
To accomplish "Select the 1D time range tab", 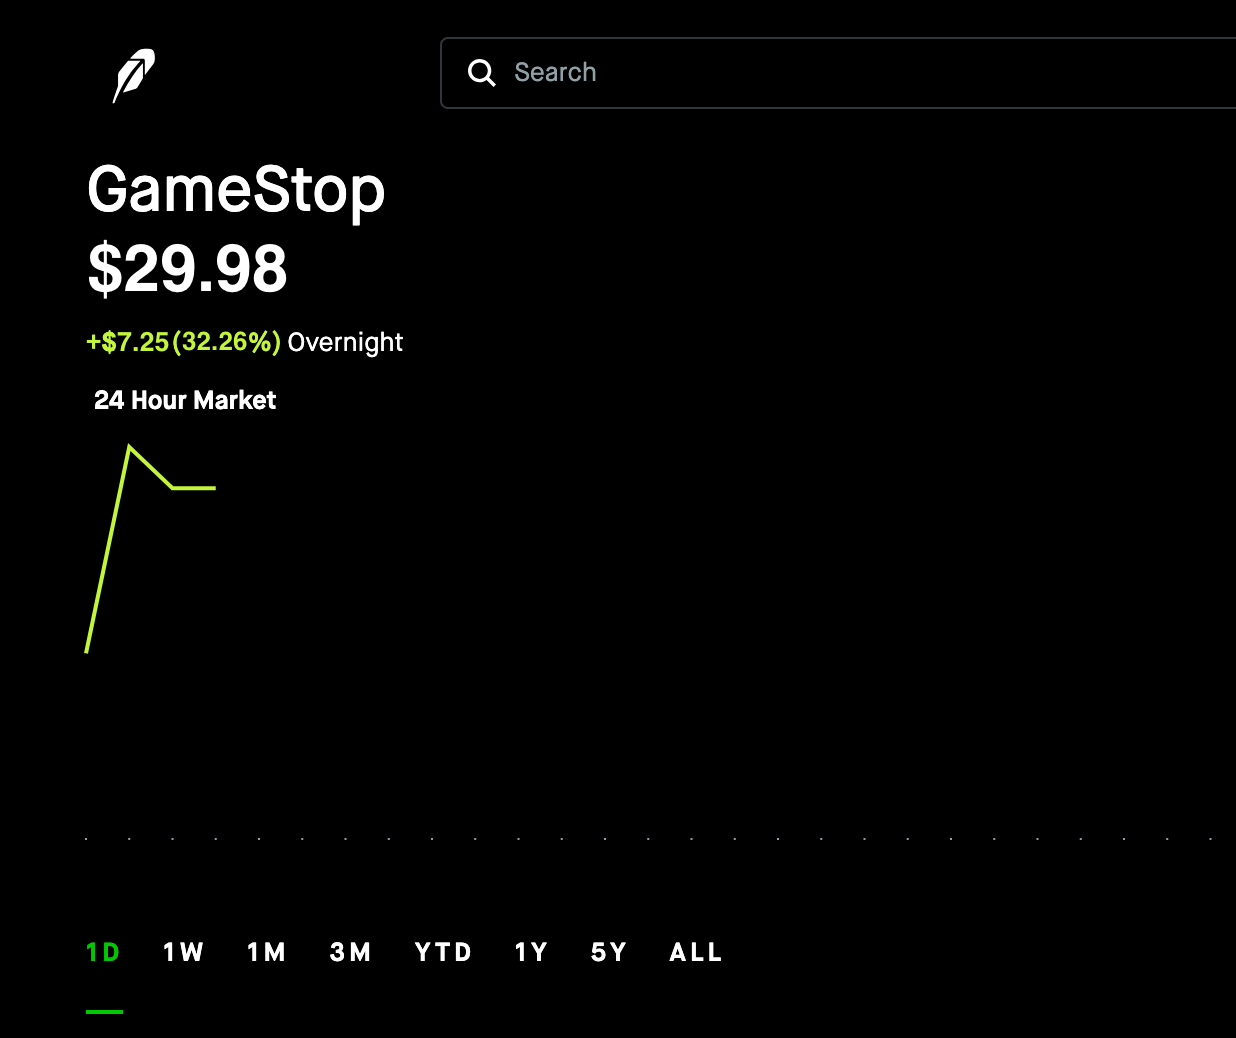I will tap(103, 952).
